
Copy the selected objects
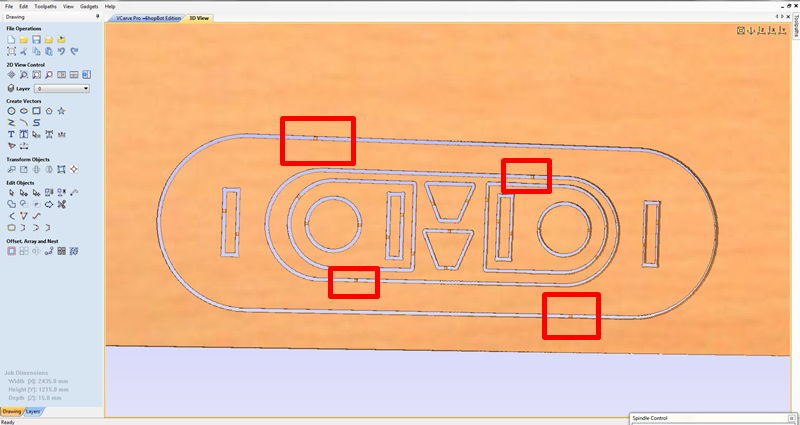pyautogui.click(x=36, y=51)
